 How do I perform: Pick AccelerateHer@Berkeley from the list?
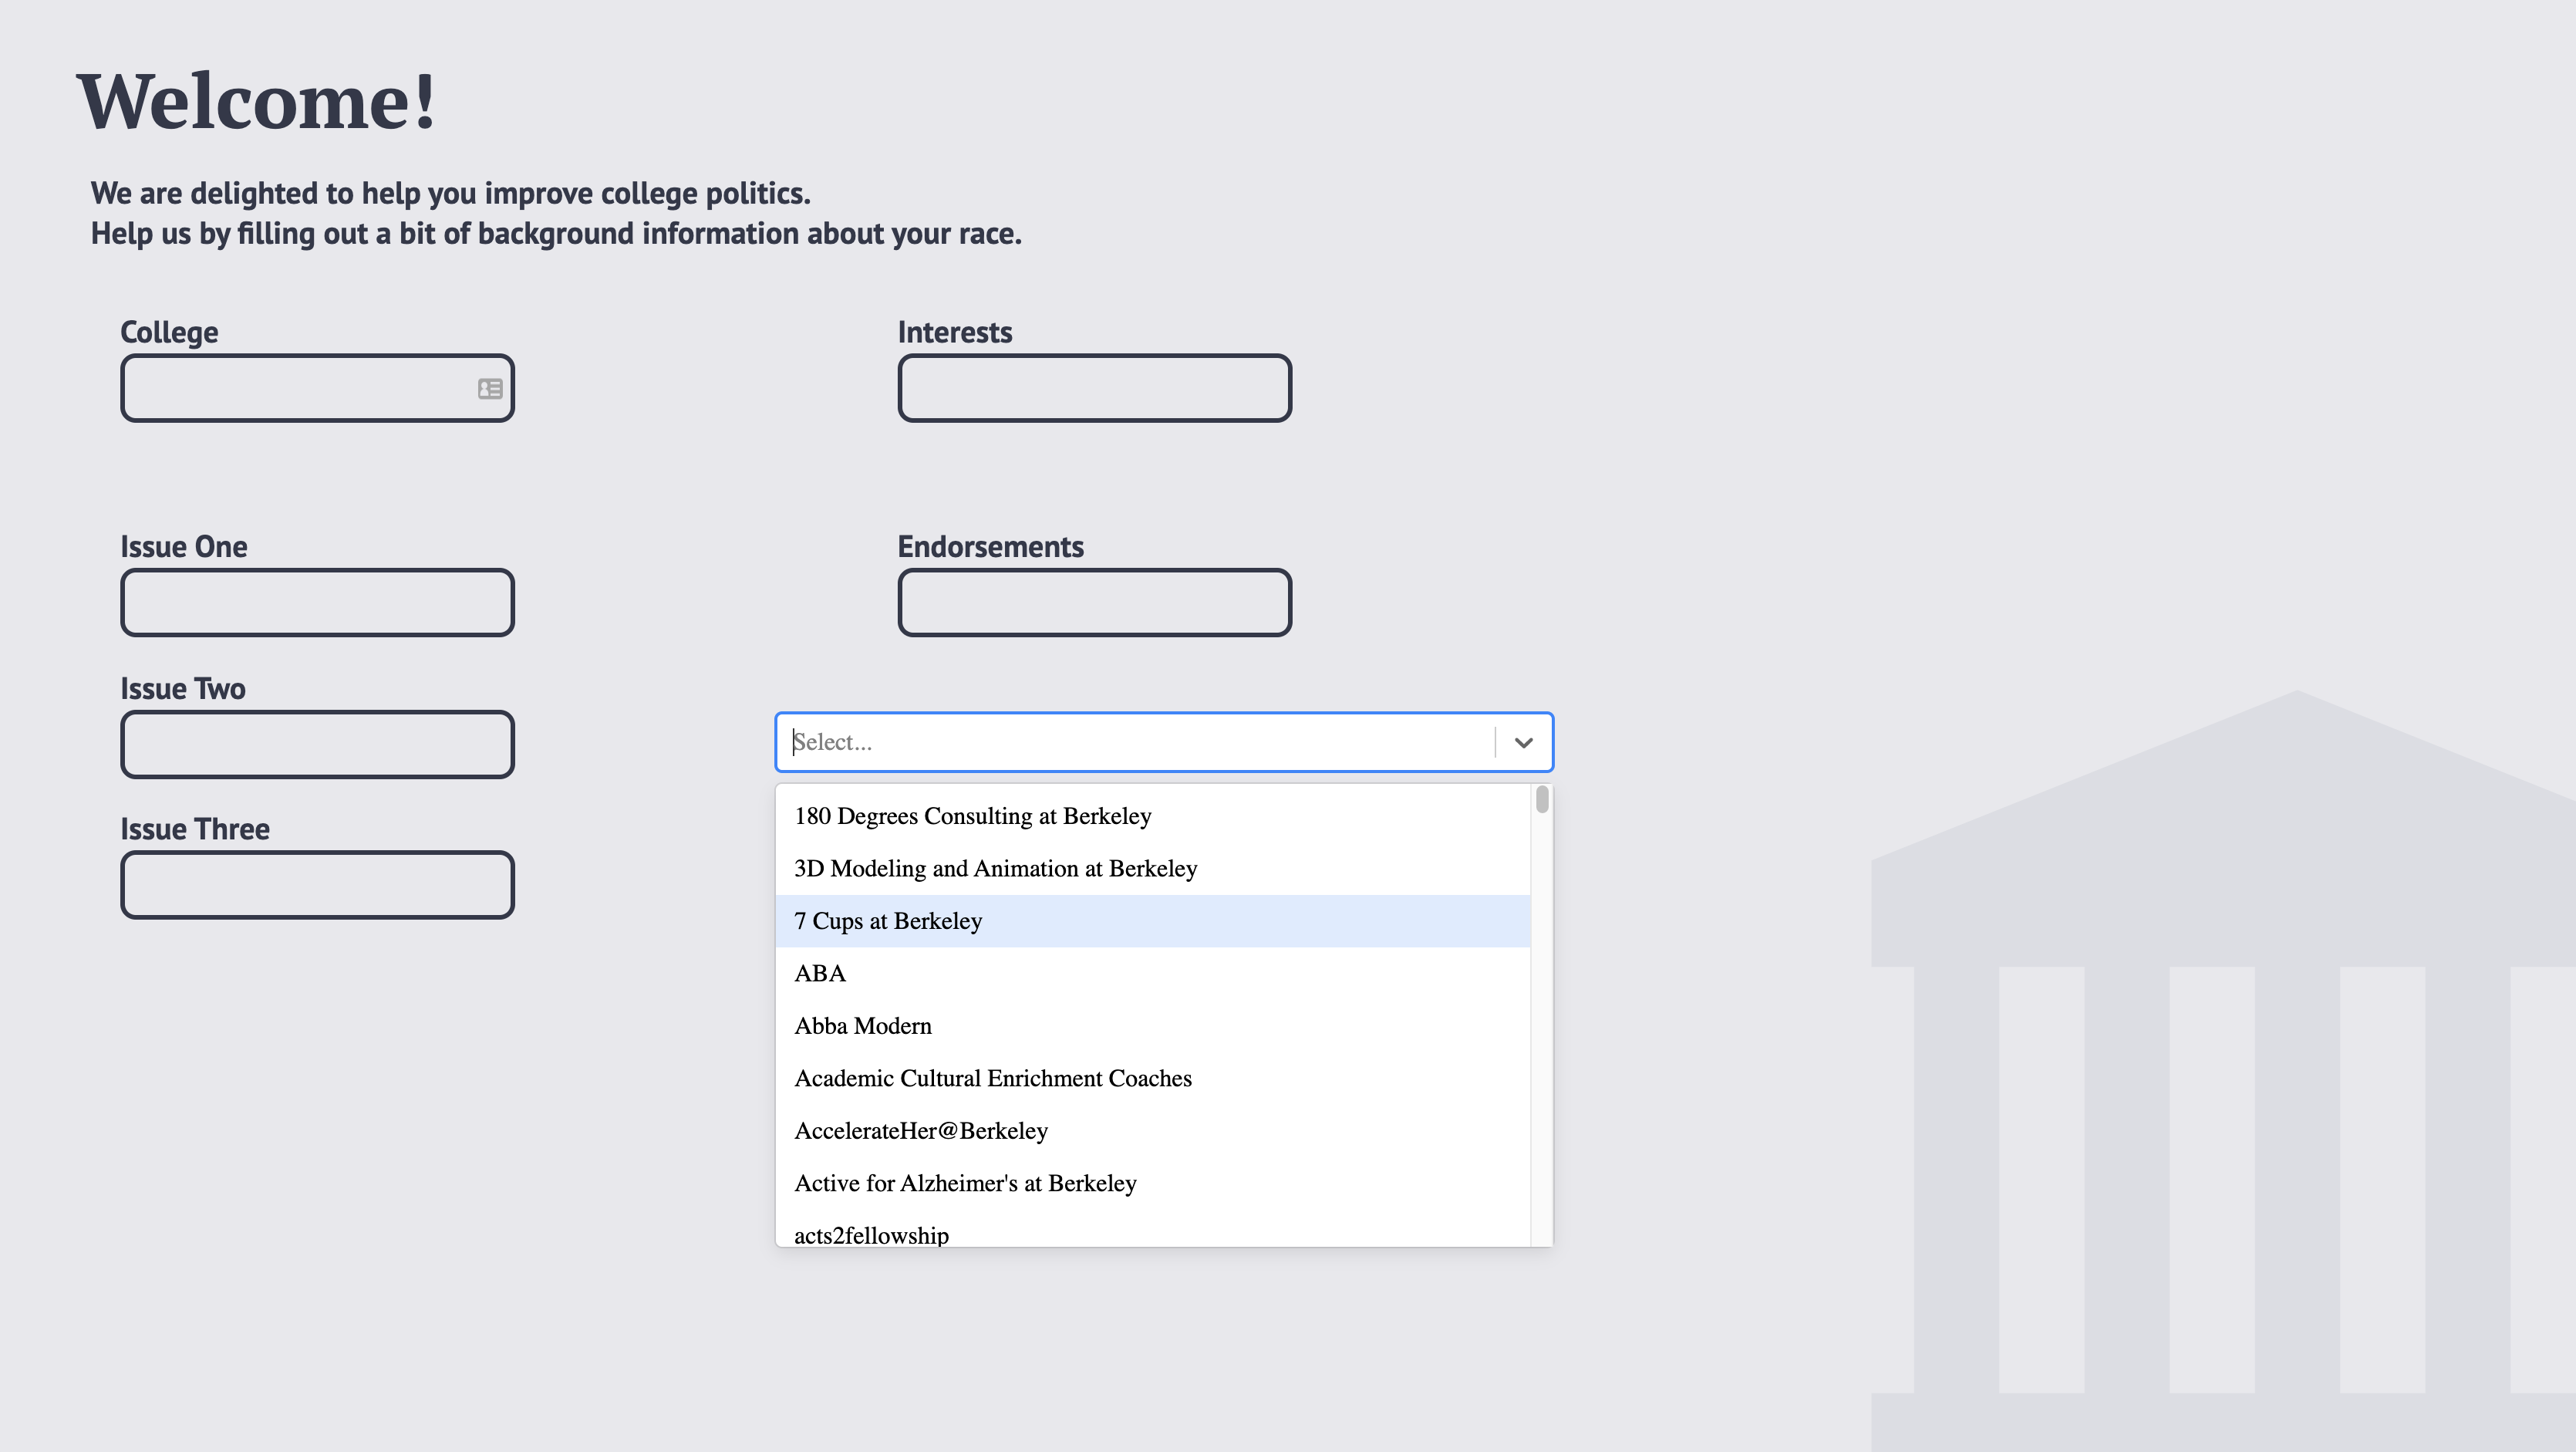(920, 1132)
